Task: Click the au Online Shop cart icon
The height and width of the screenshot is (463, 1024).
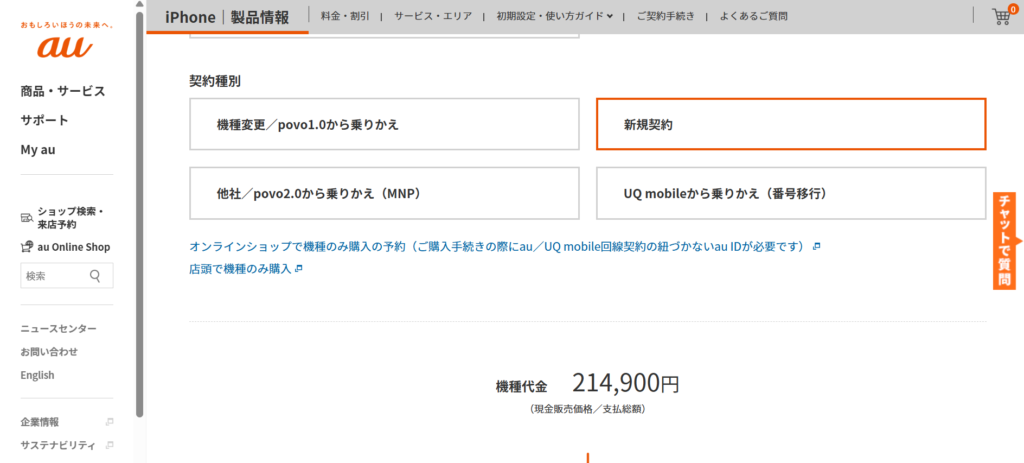Action: [x=27, y=247]
